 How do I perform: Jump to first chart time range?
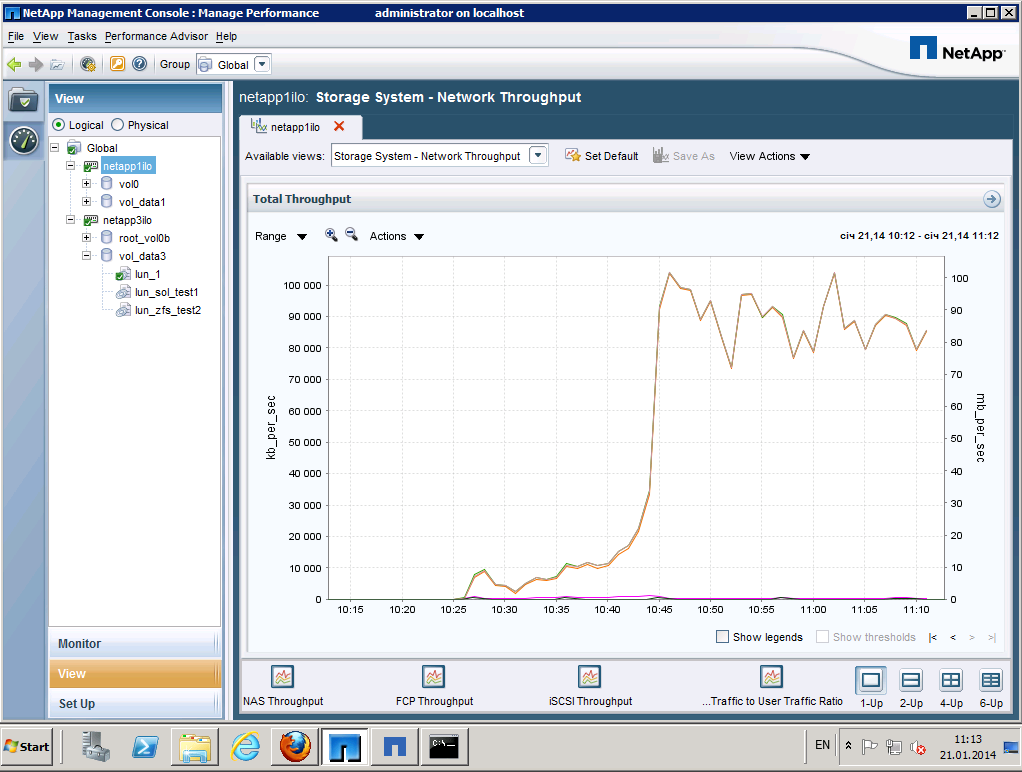coord(933,637)
